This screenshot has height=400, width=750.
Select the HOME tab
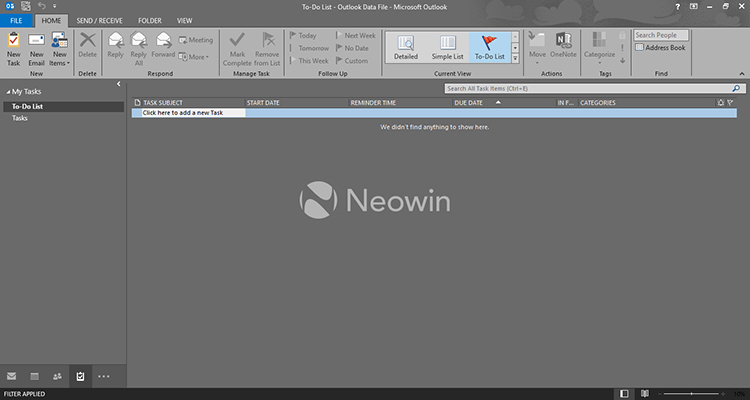[x=51, y=21]
